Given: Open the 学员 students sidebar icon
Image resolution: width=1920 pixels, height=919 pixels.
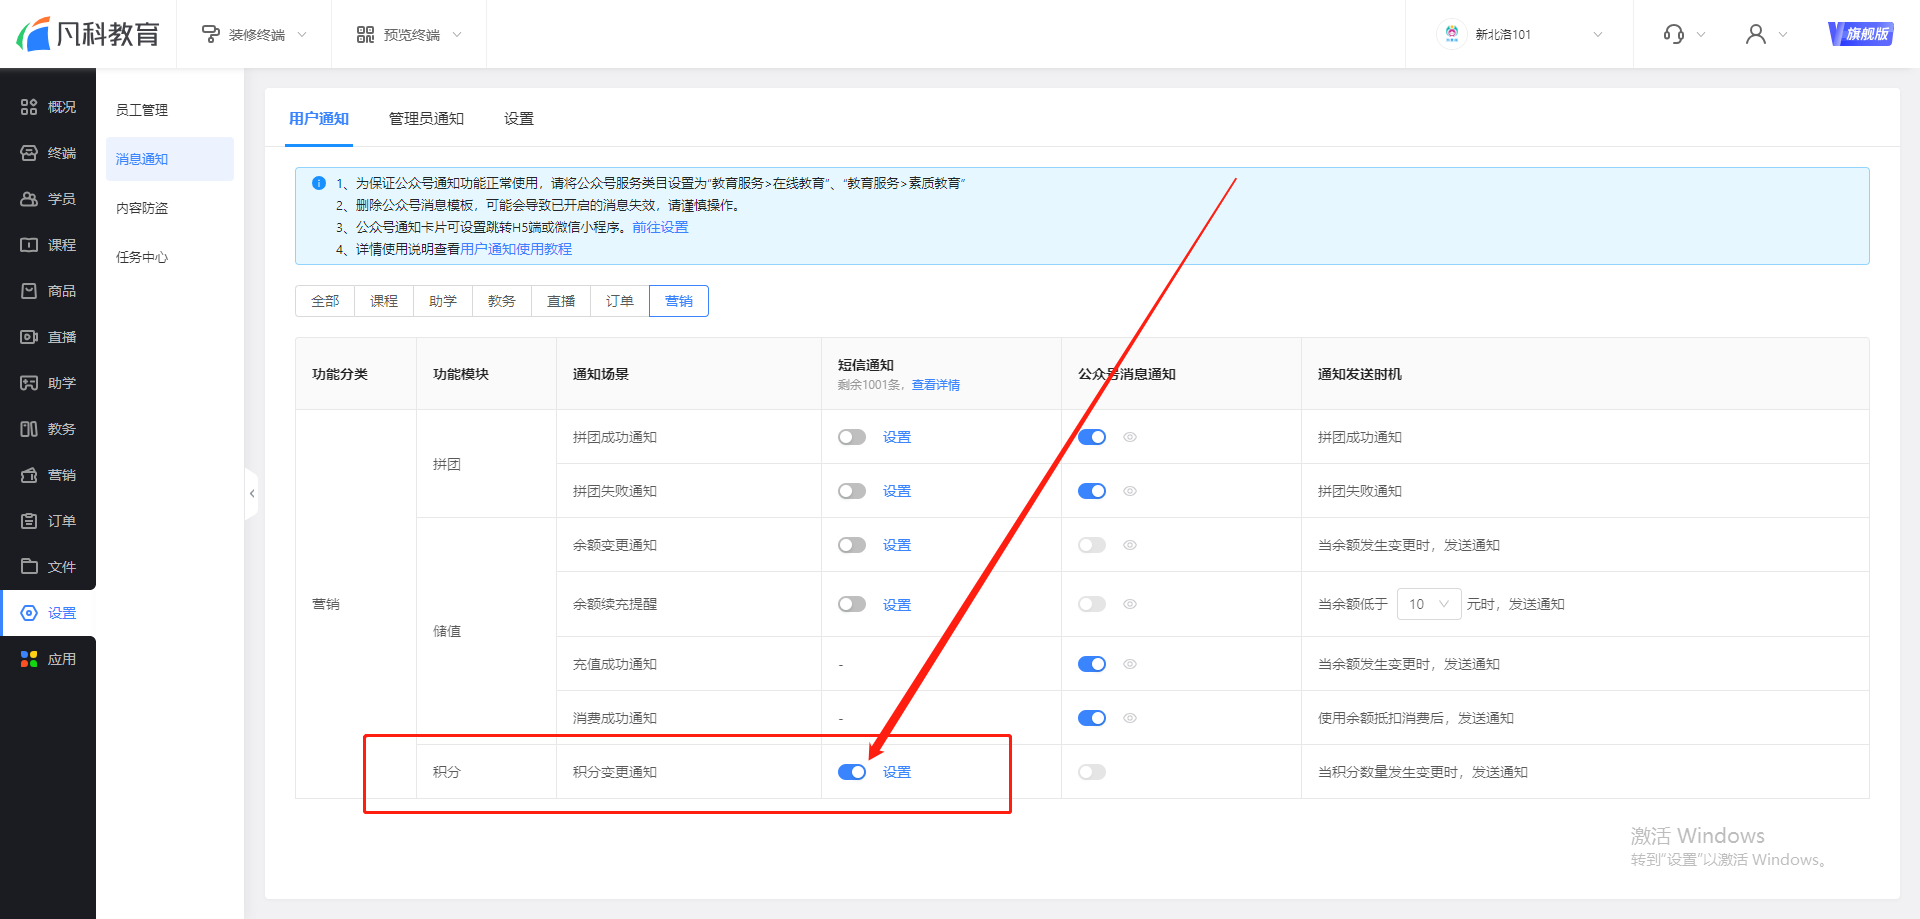Looking at the screenshot, I should [29, 199].
